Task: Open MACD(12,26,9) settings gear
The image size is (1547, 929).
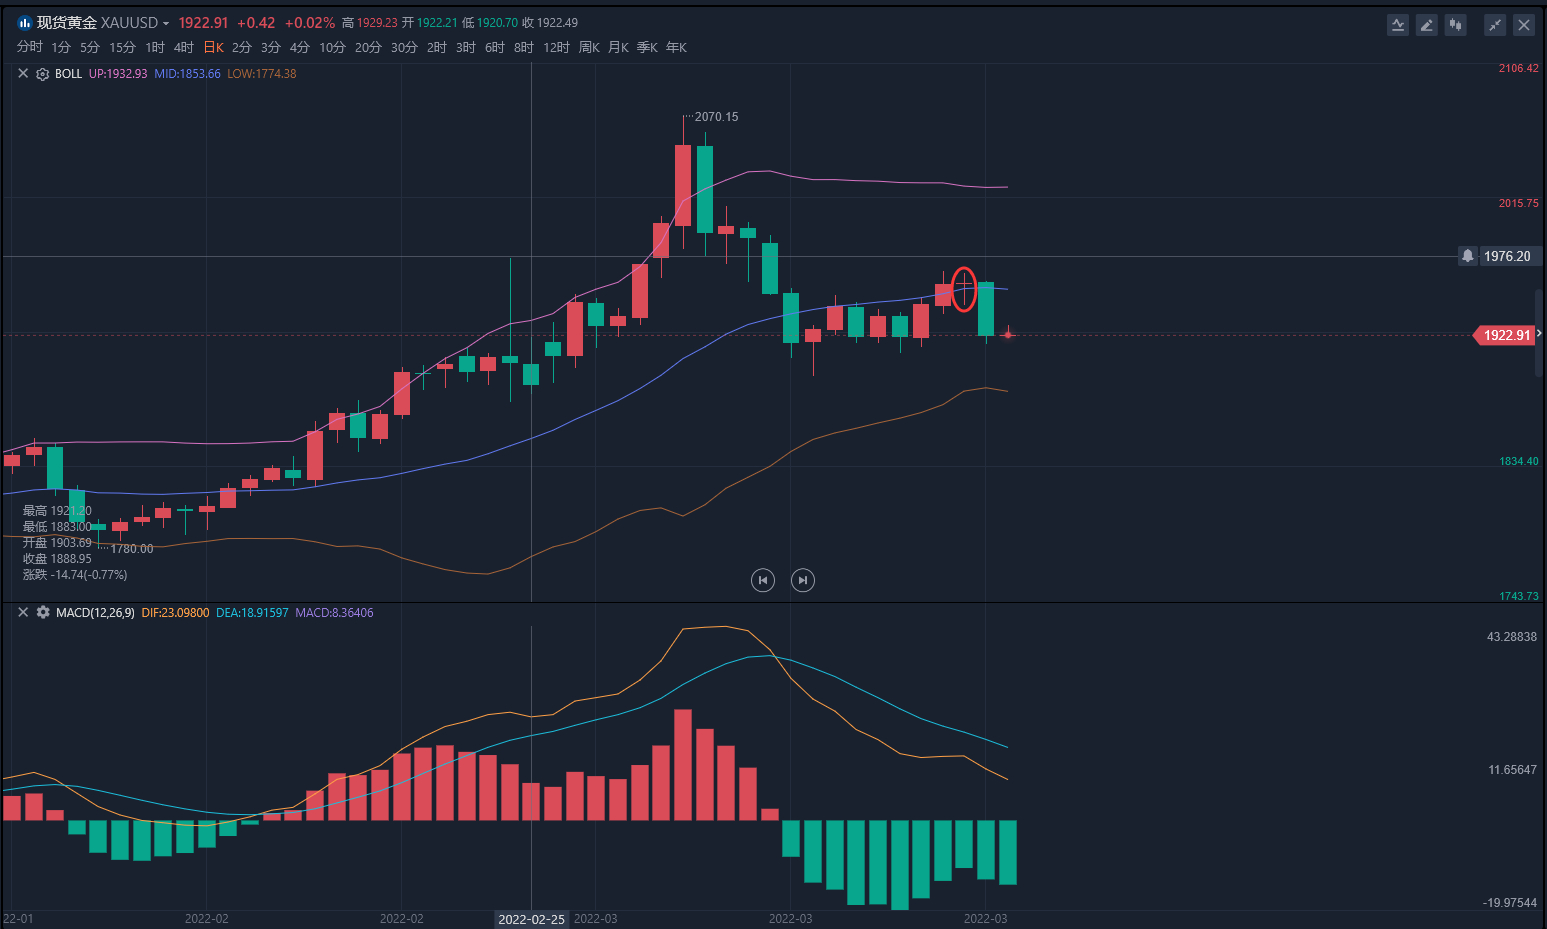Action: coord(43,612)
